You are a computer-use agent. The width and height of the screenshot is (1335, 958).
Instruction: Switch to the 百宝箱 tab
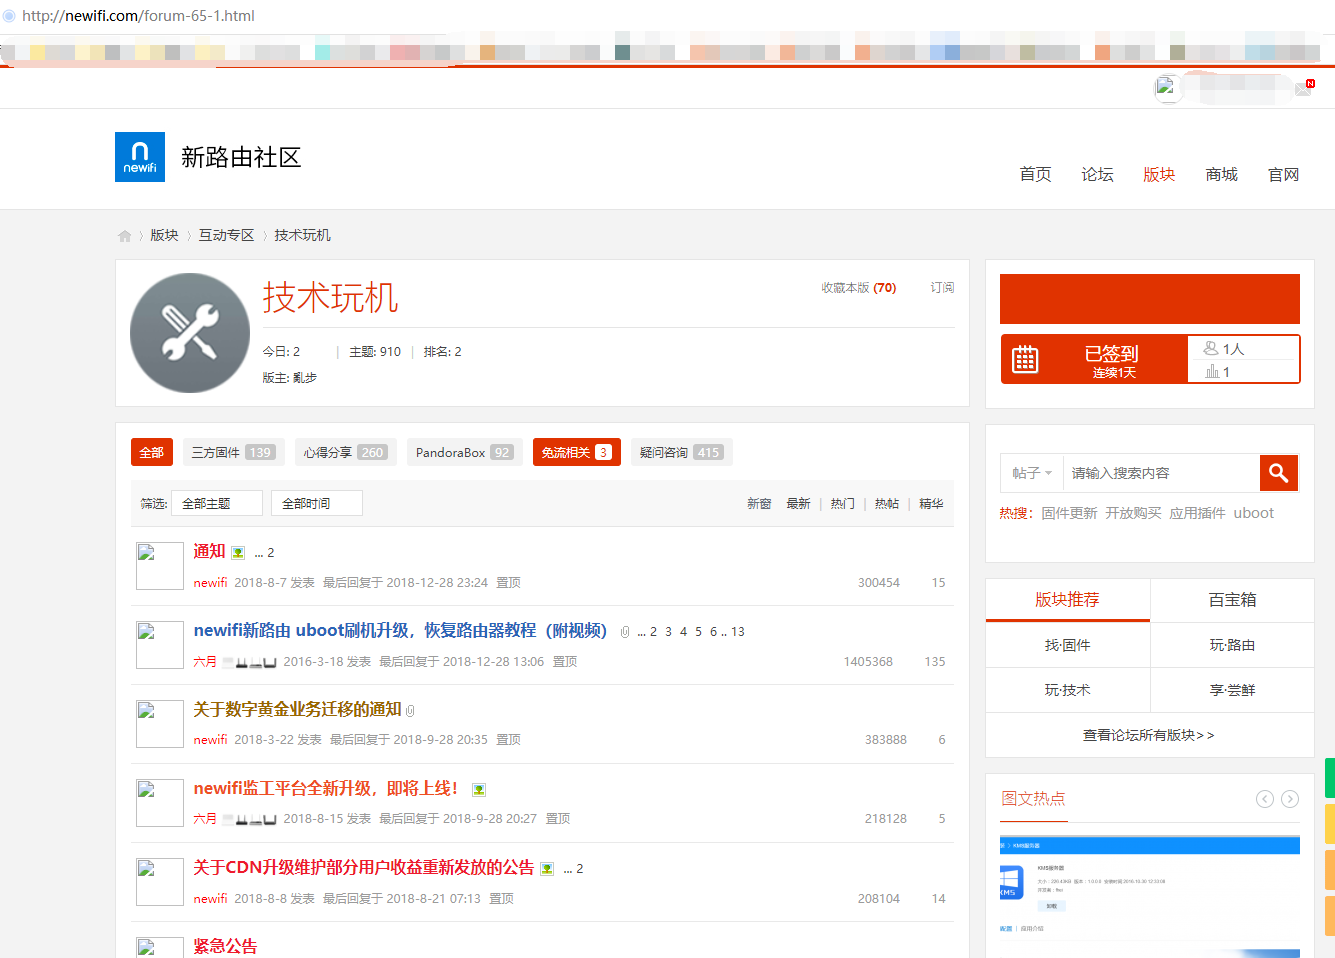(1232, 600)
